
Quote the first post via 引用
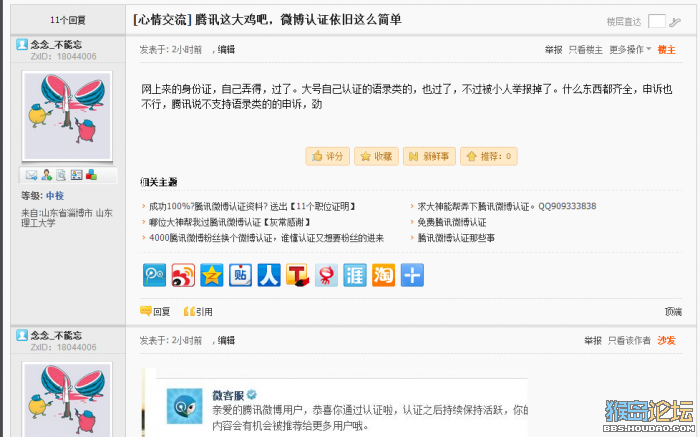[x=198, y=312]
